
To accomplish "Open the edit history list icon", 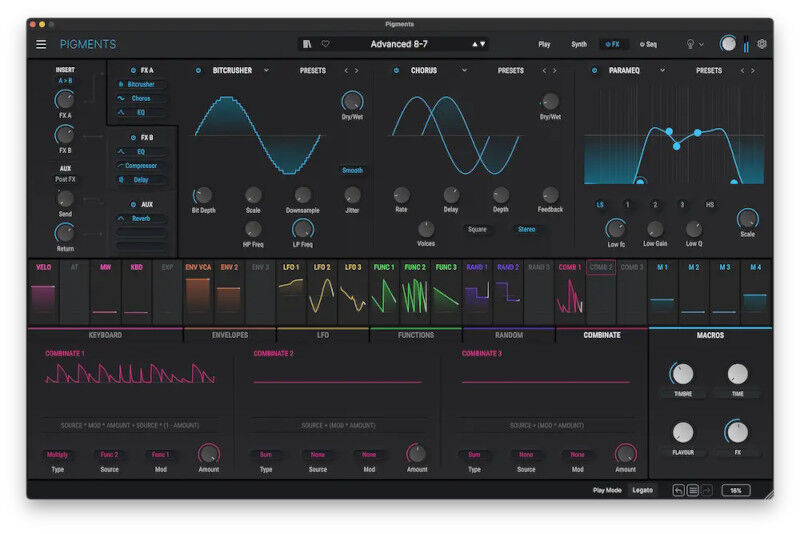I will (x=692, y=490).
